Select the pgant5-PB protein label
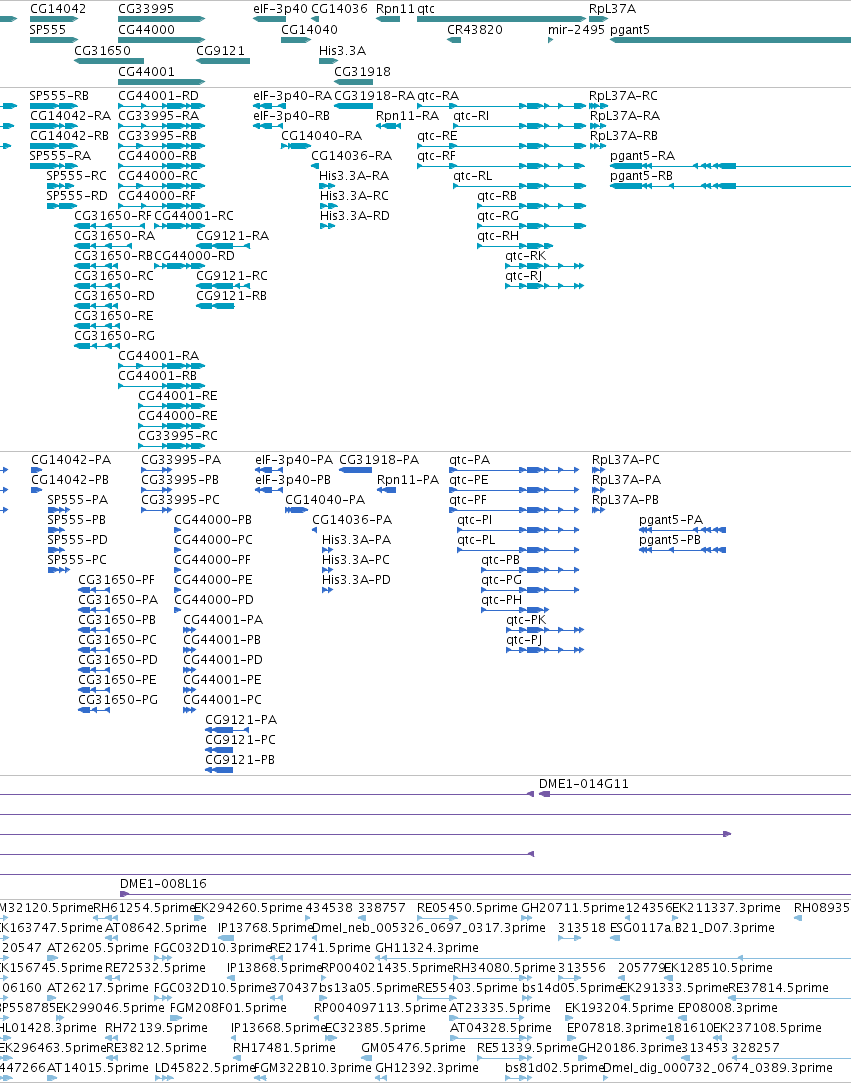 point(670,540)
